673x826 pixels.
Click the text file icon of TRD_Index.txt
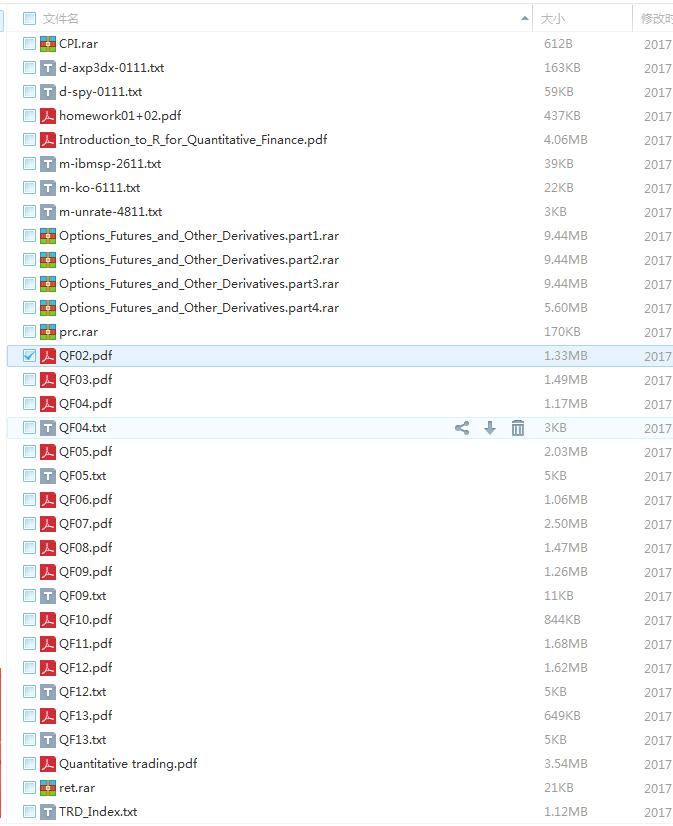pyautogui.click(x=48, y=812)
